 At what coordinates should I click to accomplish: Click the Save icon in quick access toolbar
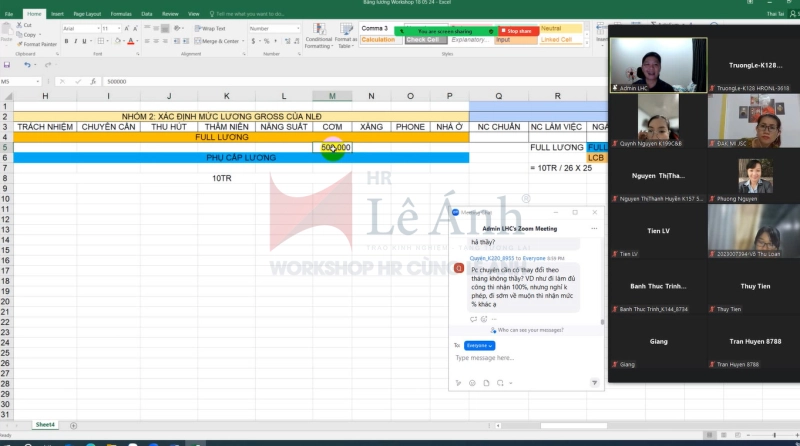(7, 65)
